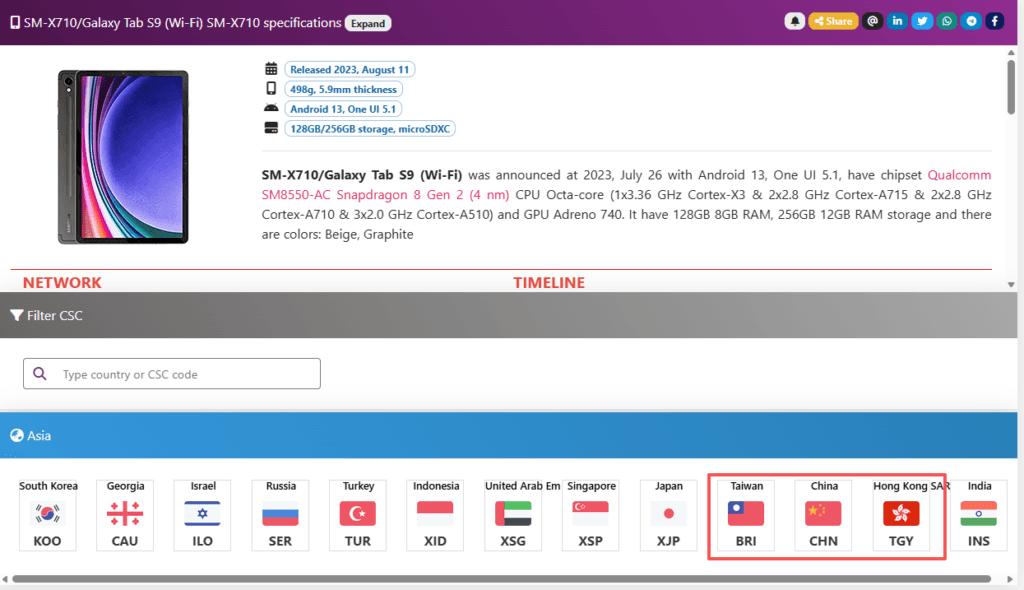
Task: Select Indonesia XID flag
Action: (435, 515)
